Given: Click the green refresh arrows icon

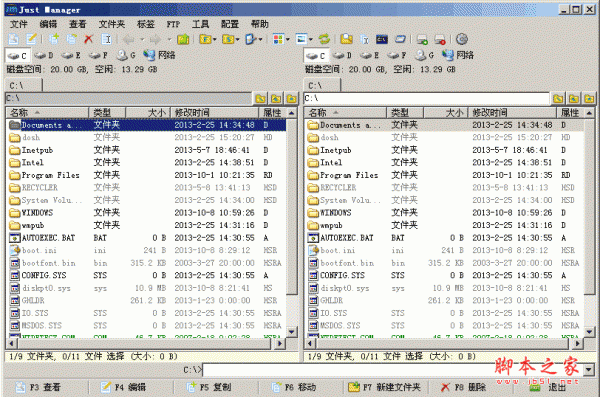Looking at the screenshot, I should [324, 39].
